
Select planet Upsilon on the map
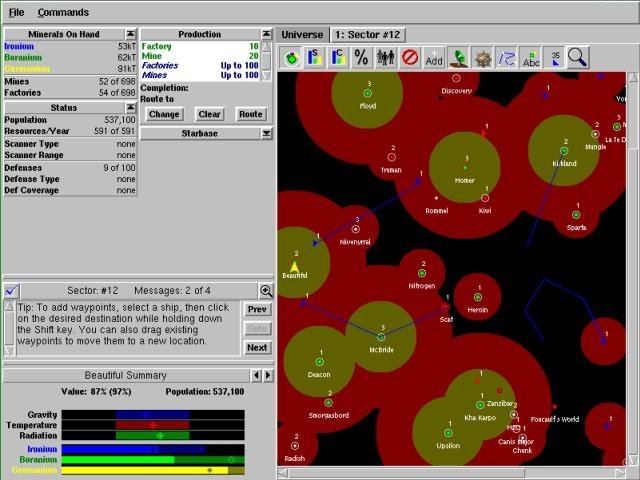pyautogui.click(x=448, y=433)
